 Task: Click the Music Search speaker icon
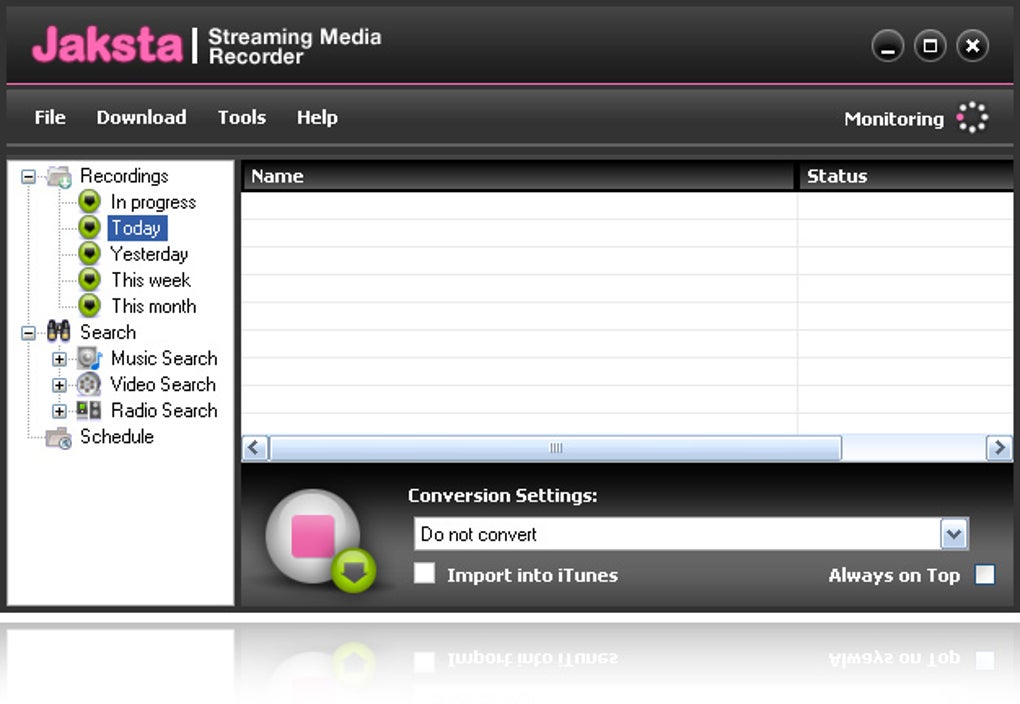(x=90, y=358)
